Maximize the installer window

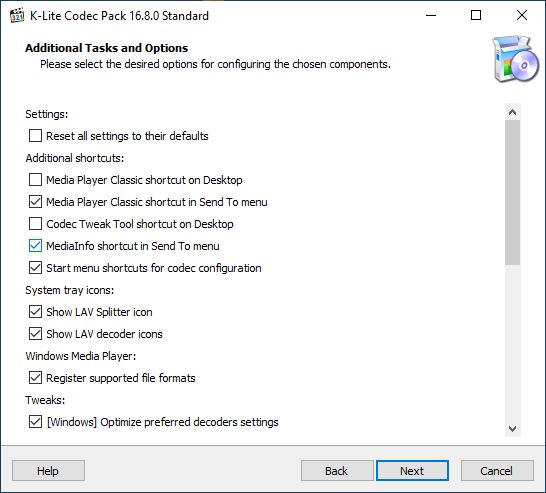coord(476,15)
